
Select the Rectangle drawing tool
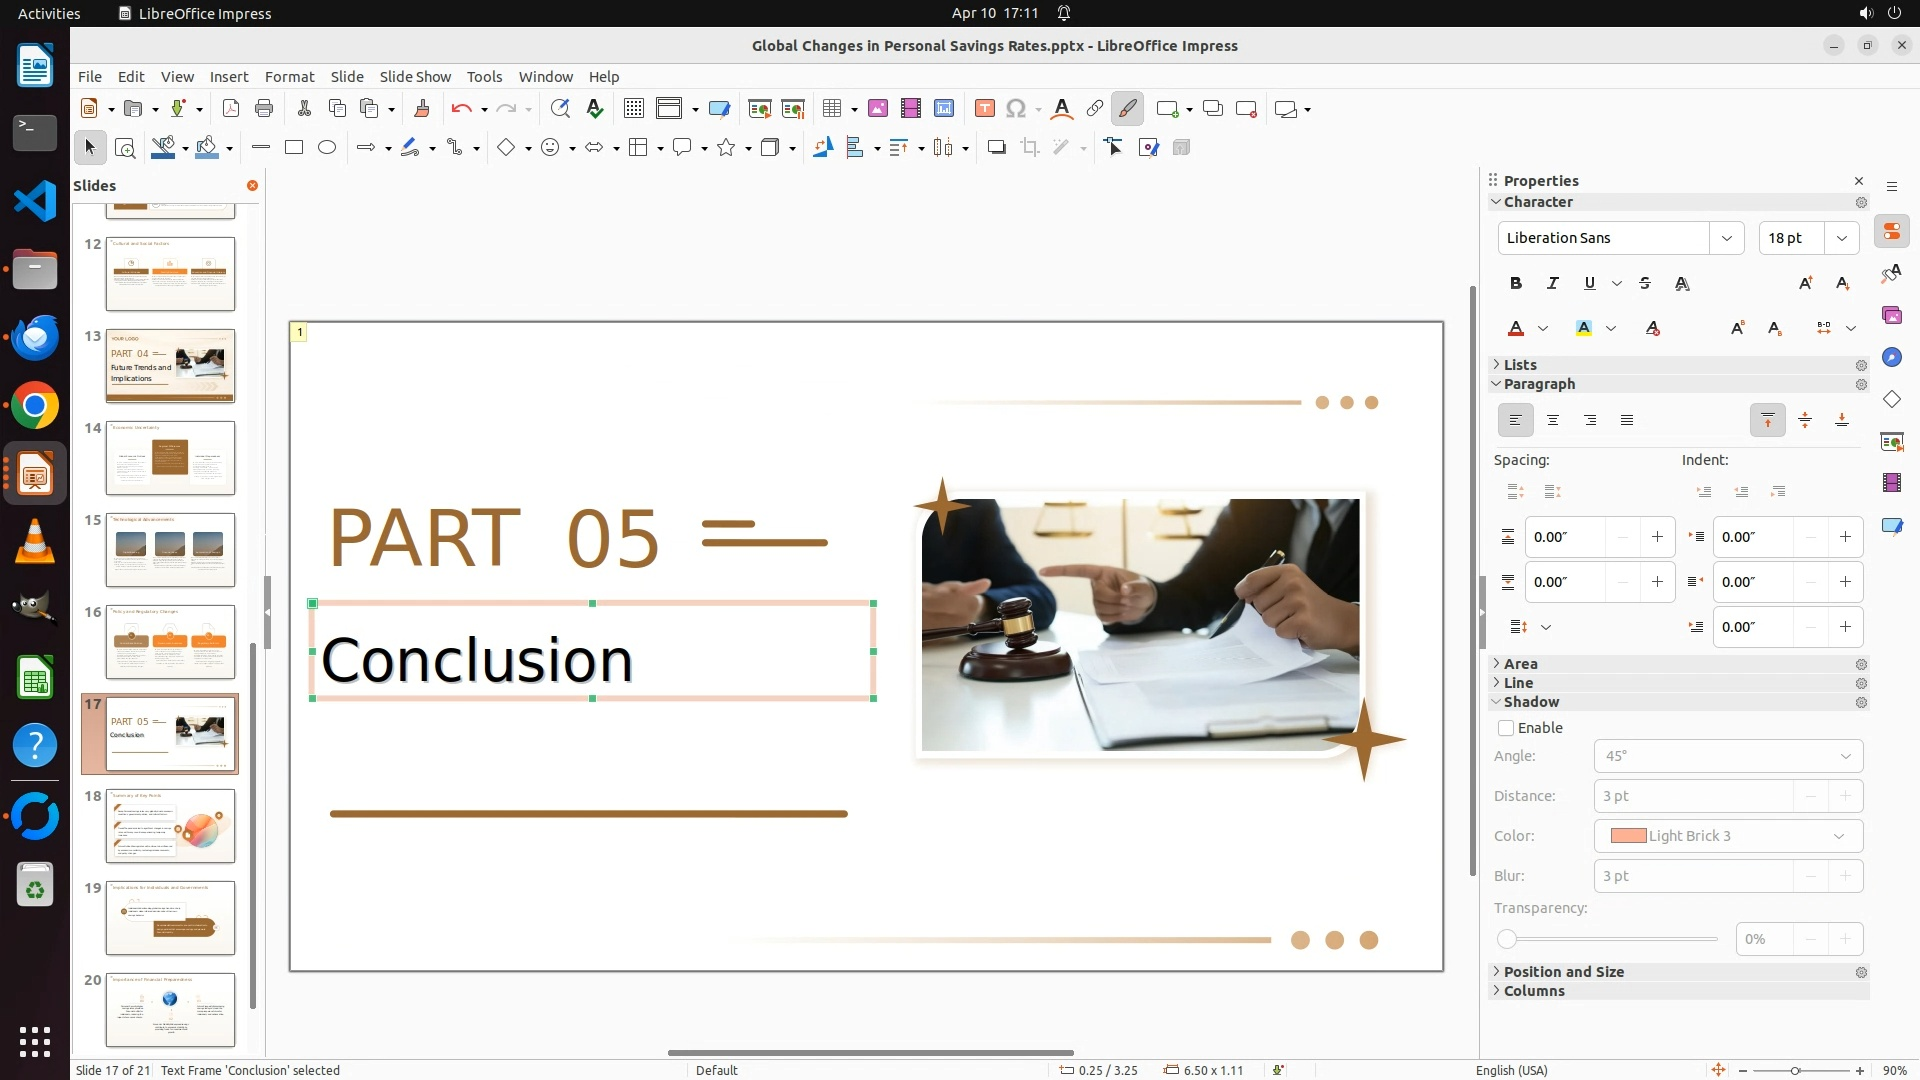[x=294, y=148]
